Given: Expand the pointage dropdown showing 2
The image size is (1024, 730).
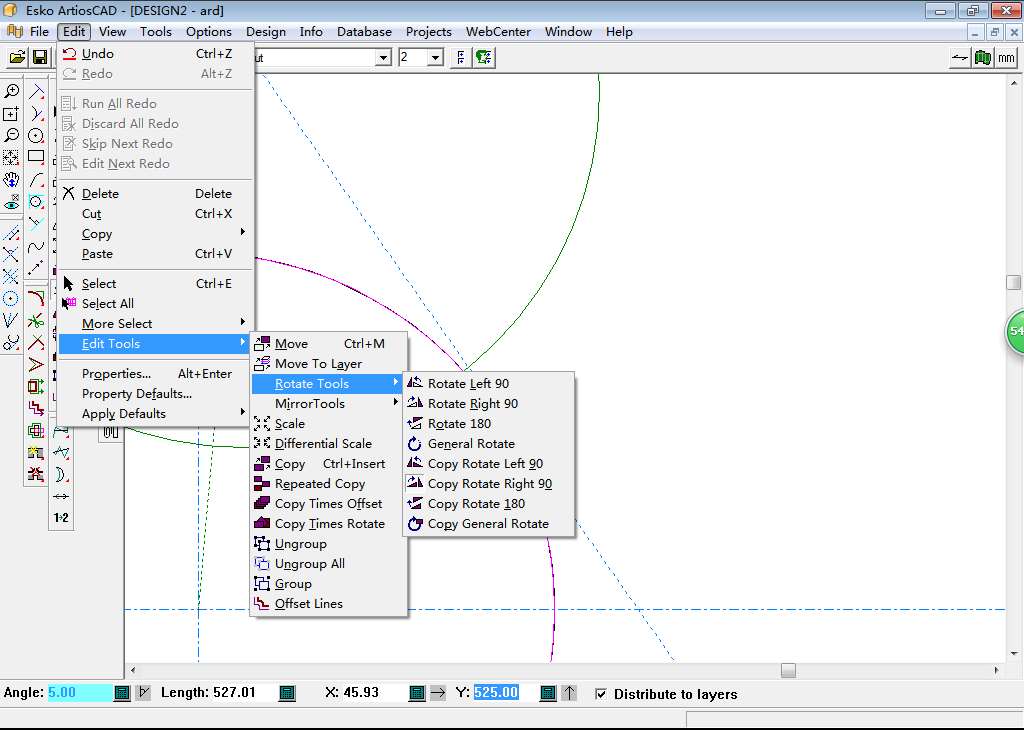Looking at the screenshot, I should click(x=435, y=58).
